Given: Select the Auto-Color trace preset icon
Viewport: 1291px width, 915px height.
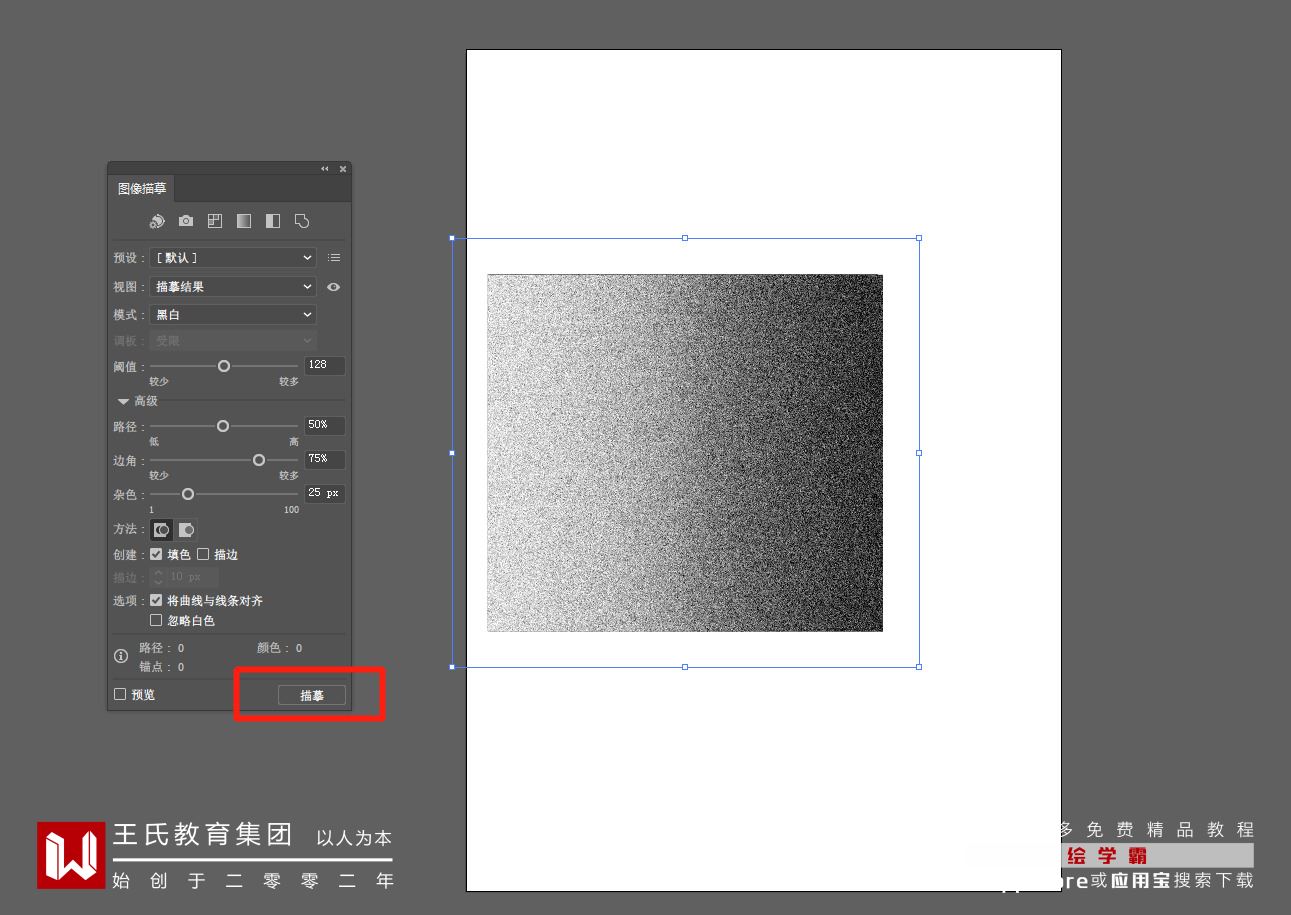Looking at the screenshot, I should 157,221.
